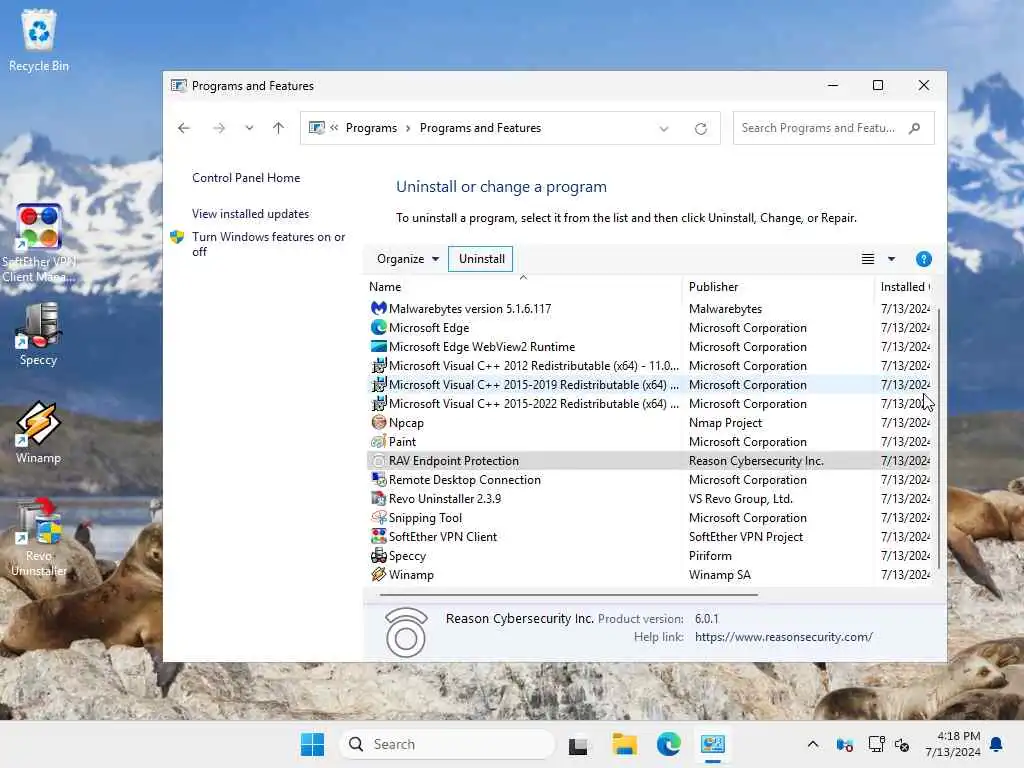The width and height of the screenshot is (1024, 768).
Task: Expand the Organize dropdown menu
Action: 408,259
